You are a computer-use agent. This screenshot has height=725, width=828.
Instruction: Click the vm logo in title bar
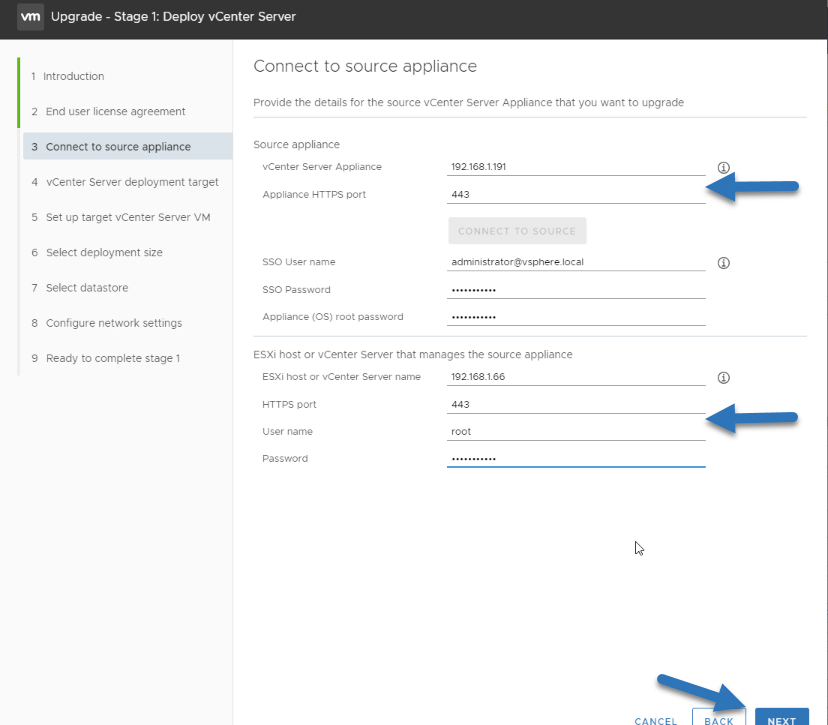click(x=30, y=16)
